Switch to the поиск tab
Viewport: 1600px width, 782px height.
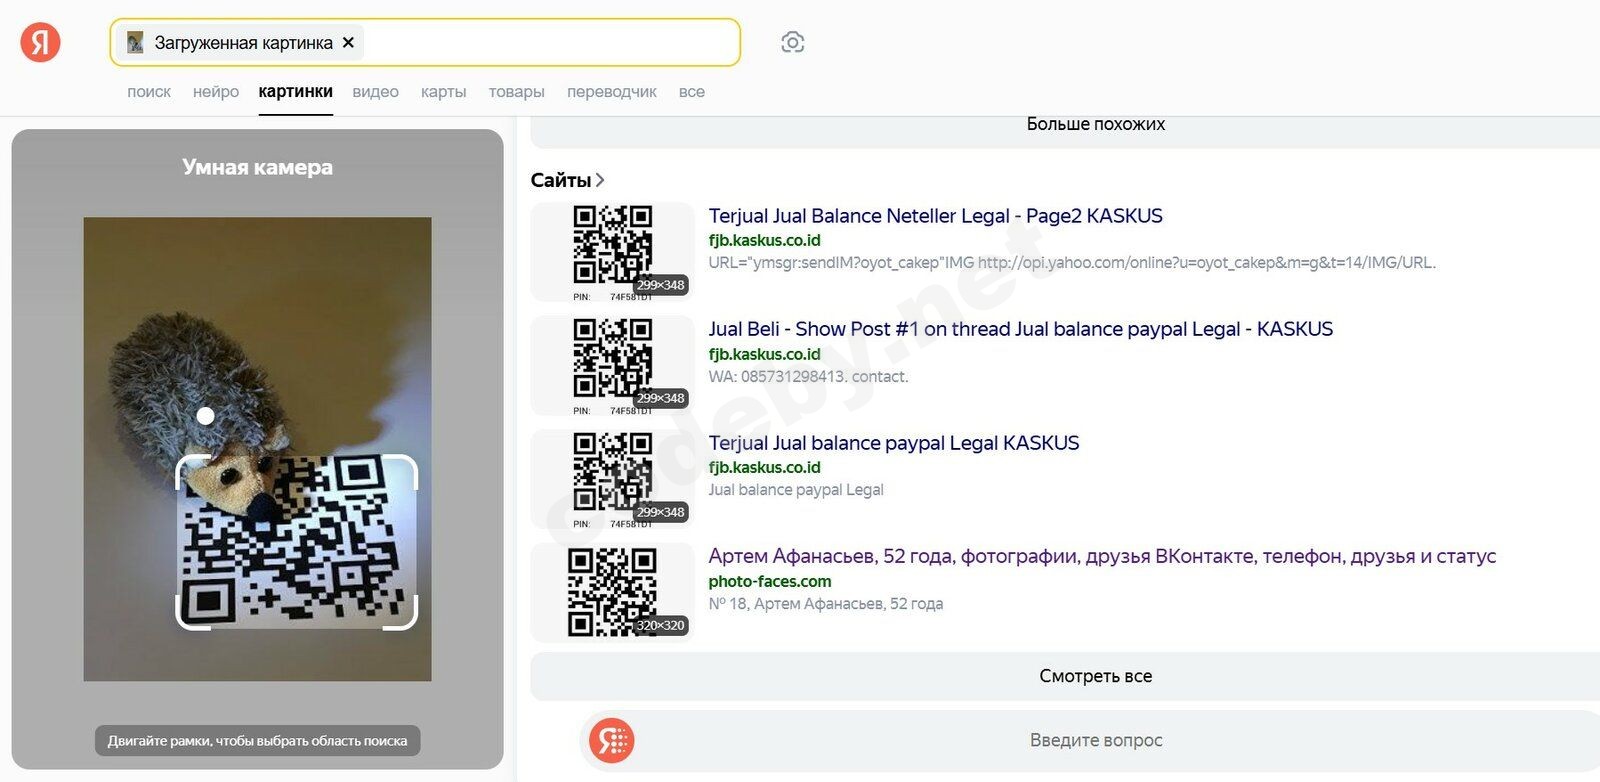[149, 92]
